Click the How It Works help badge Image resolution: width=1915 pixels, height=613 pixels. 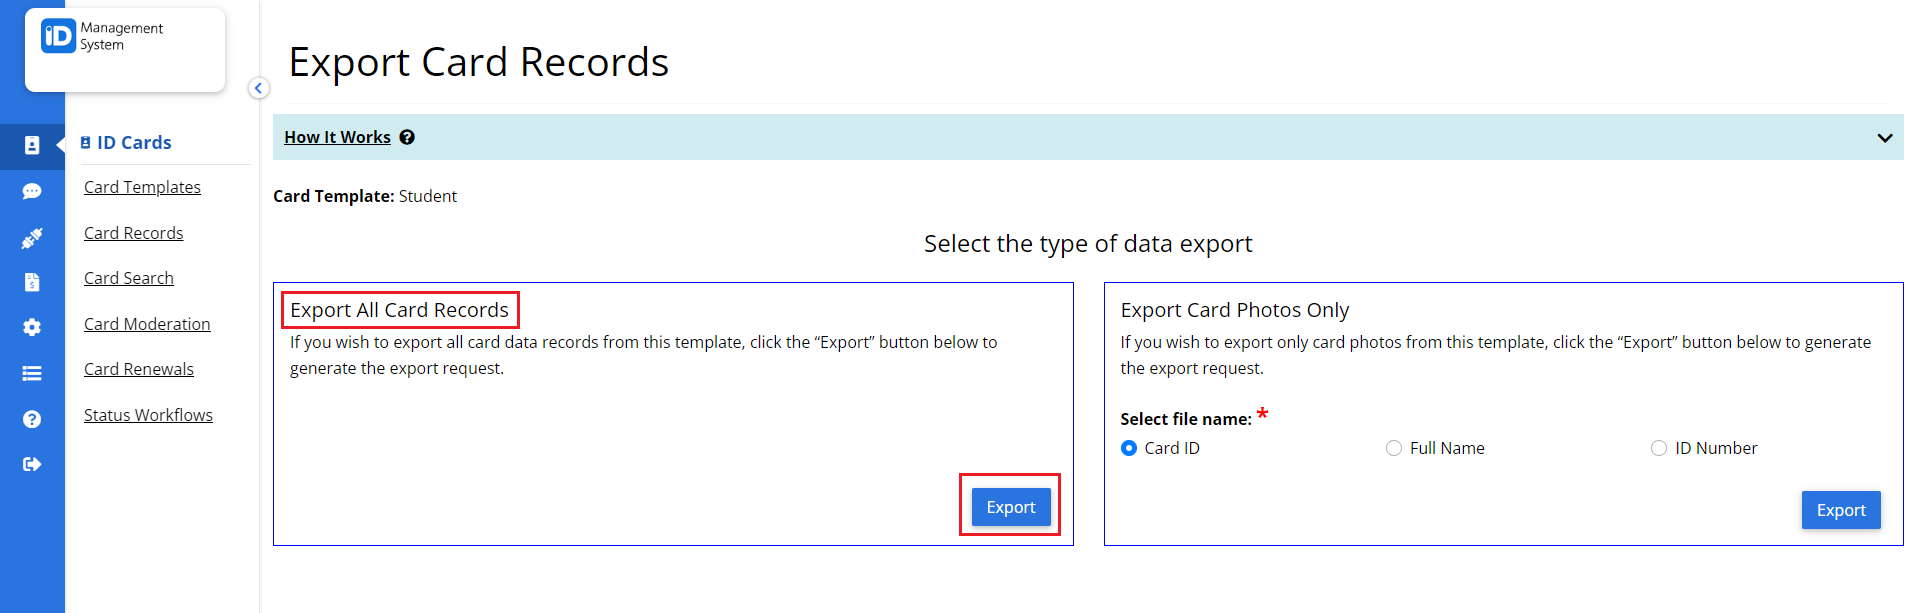406,137
